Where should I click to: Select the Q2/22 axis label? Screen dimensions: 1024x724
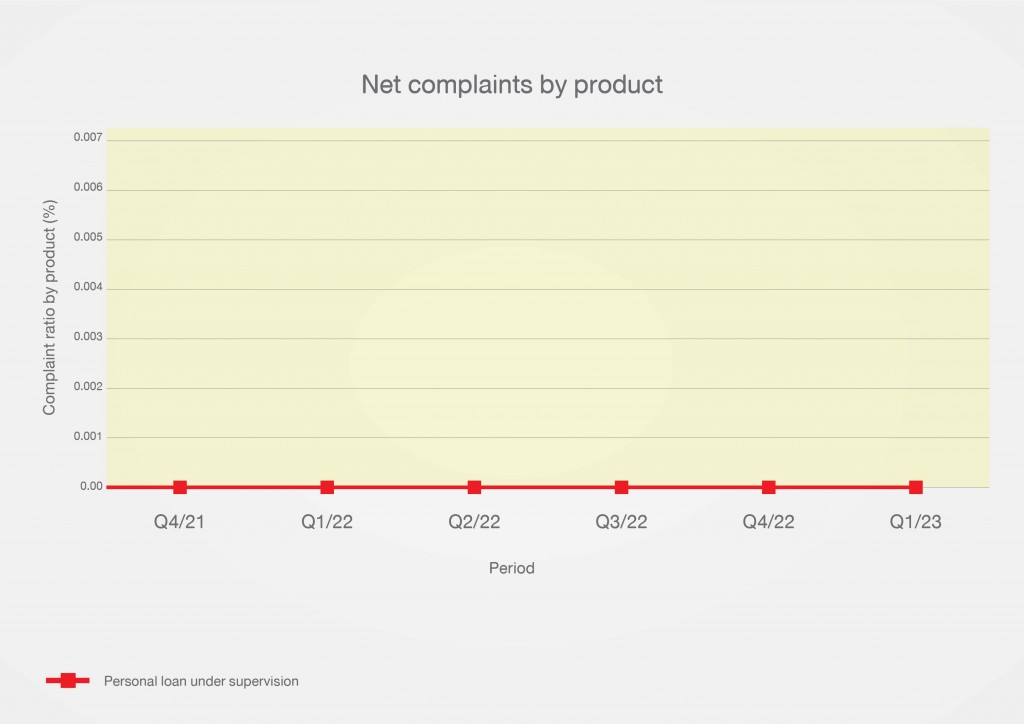point(474,523)
